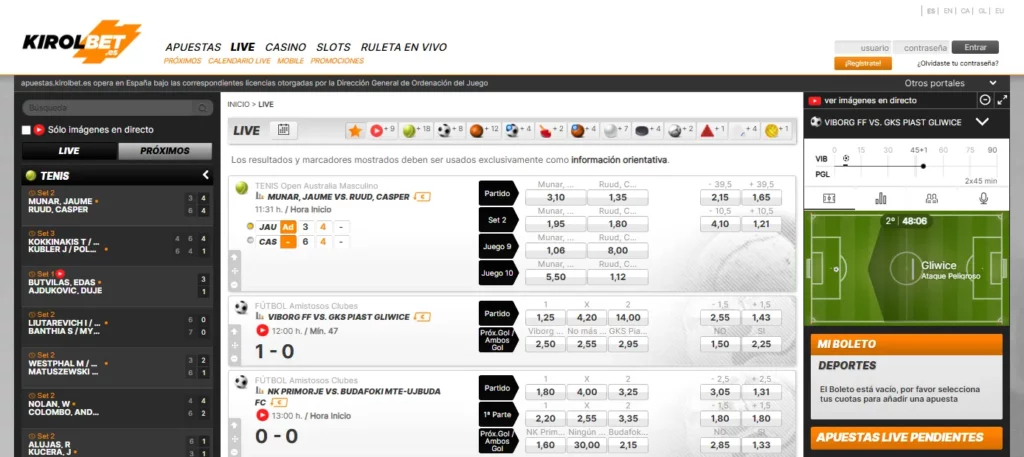Image resolution: width=1024 pixels, height=457 pixels.
Task: Click the Búsqueda search field
Action: pyautogui.click(x=108, y=108)
